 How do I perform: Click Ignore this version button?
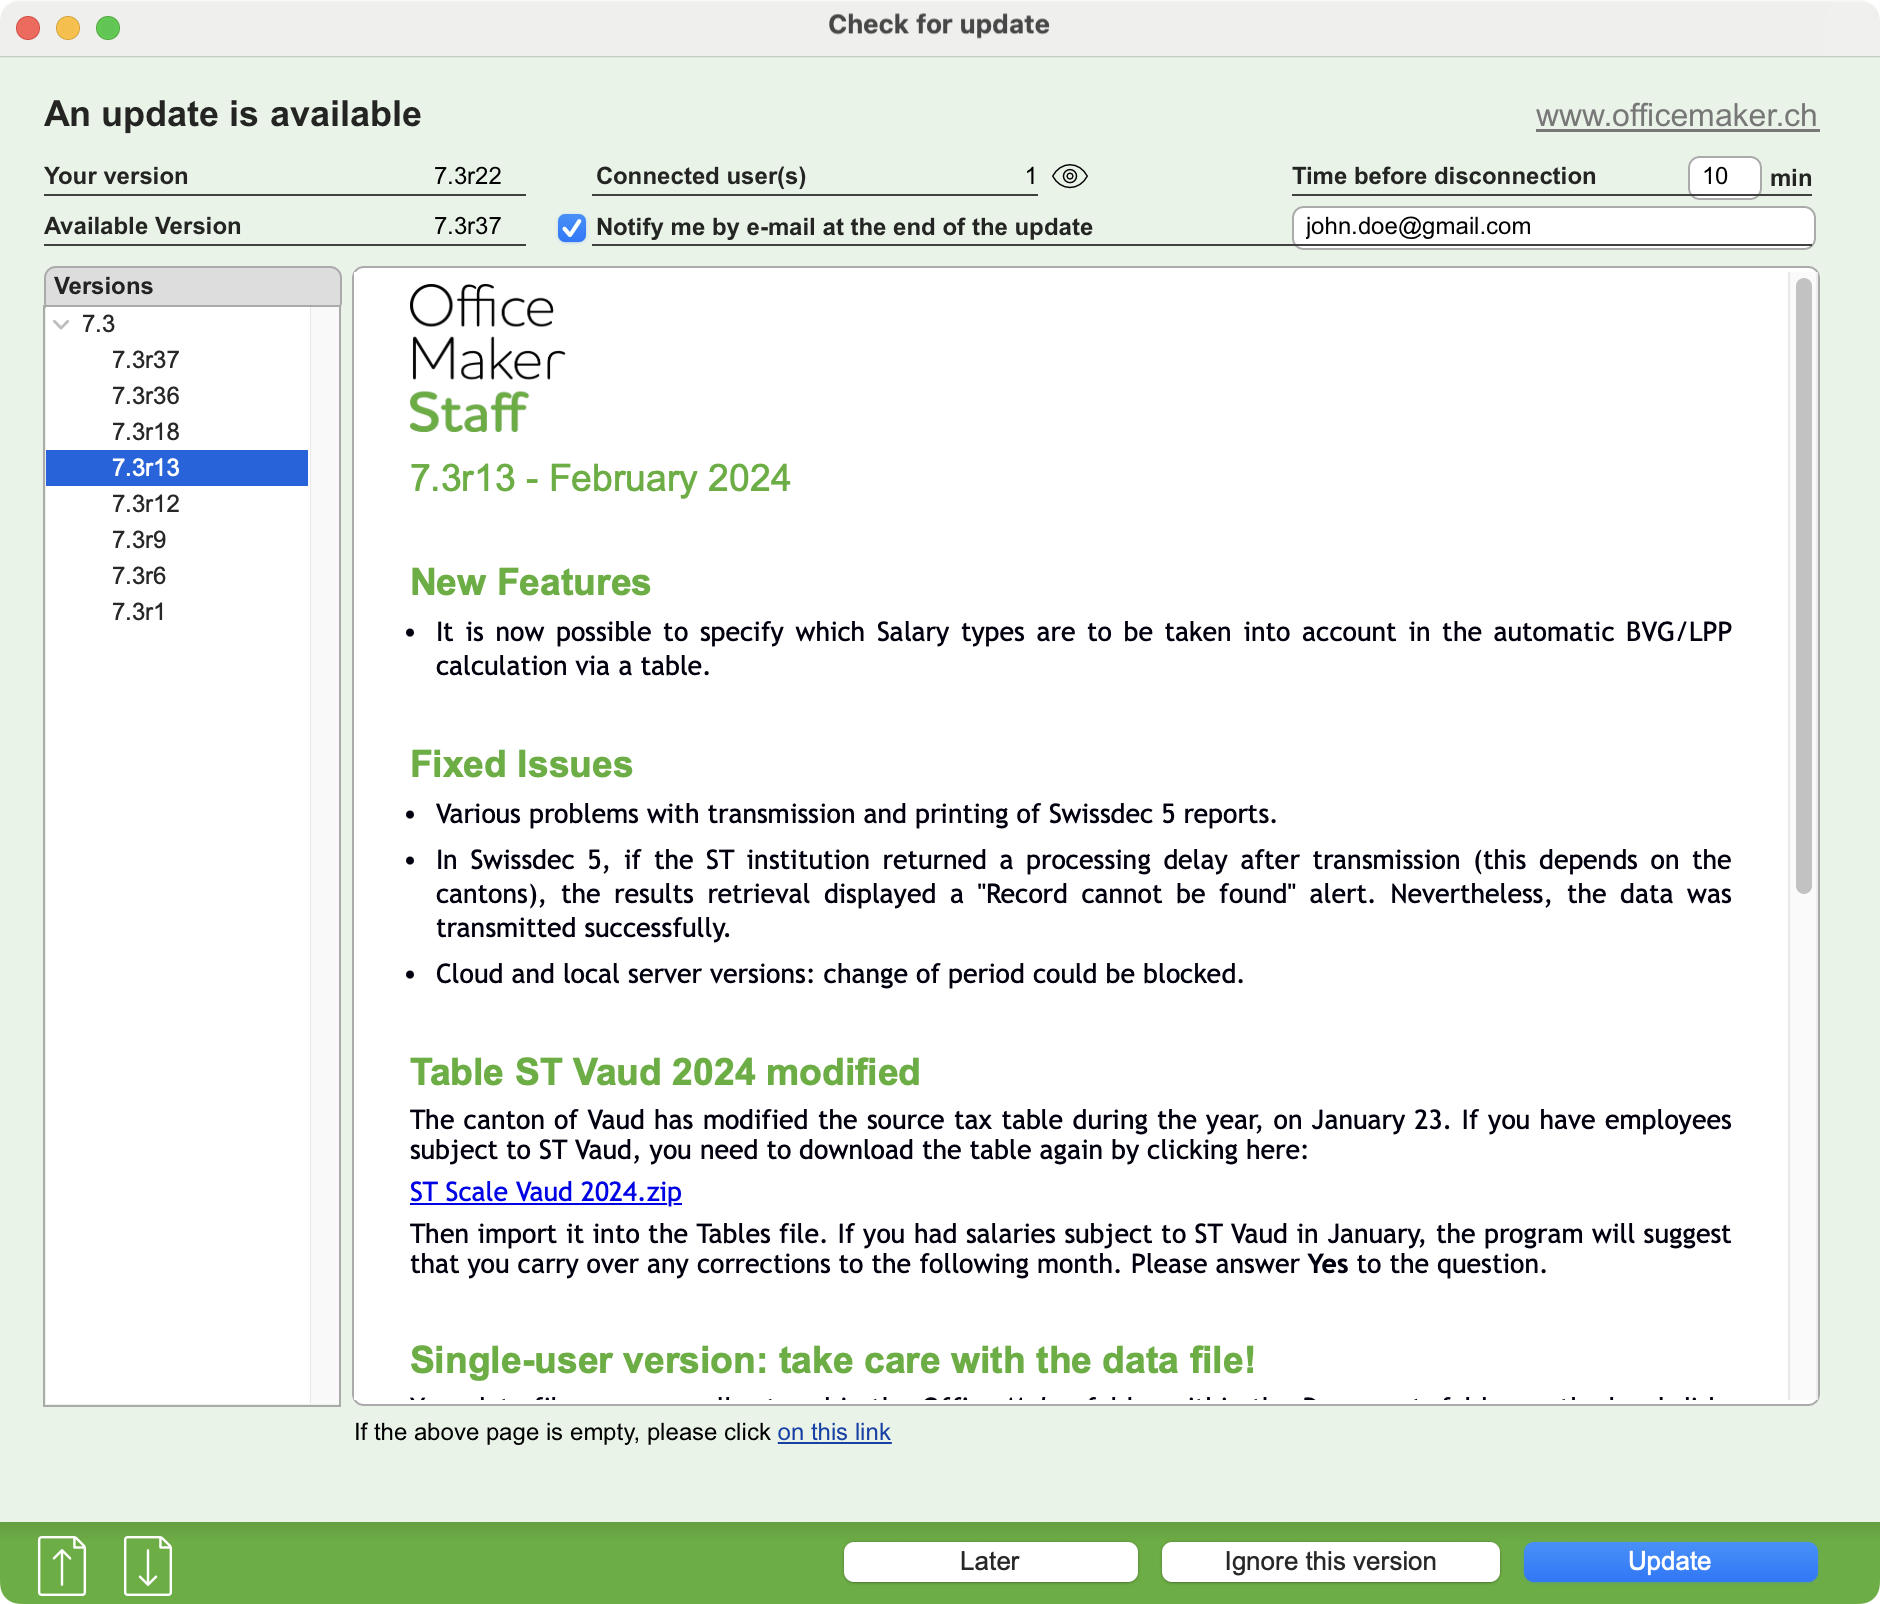coord(1330,1561)
